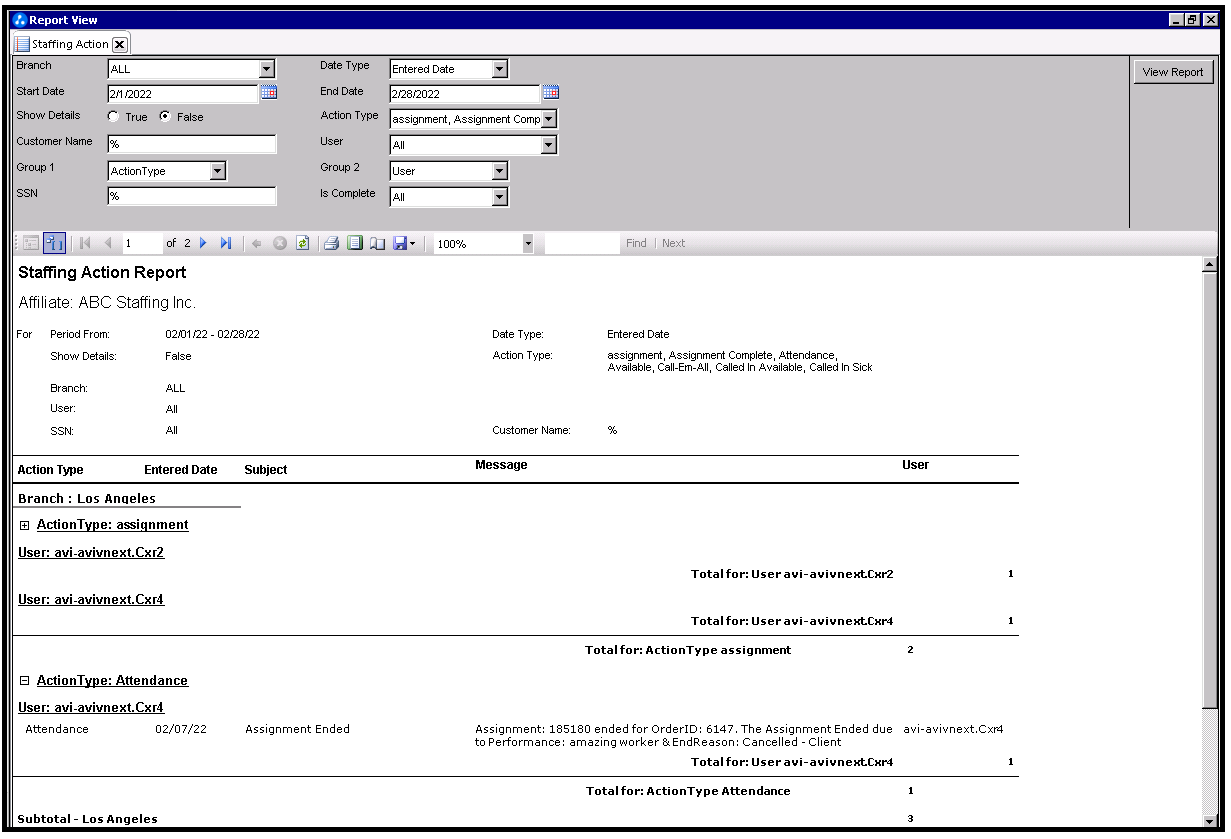Click 'Staffing Action Report' title
The height and width of the screenshot is (839, 1231).
tap(102, 273)
